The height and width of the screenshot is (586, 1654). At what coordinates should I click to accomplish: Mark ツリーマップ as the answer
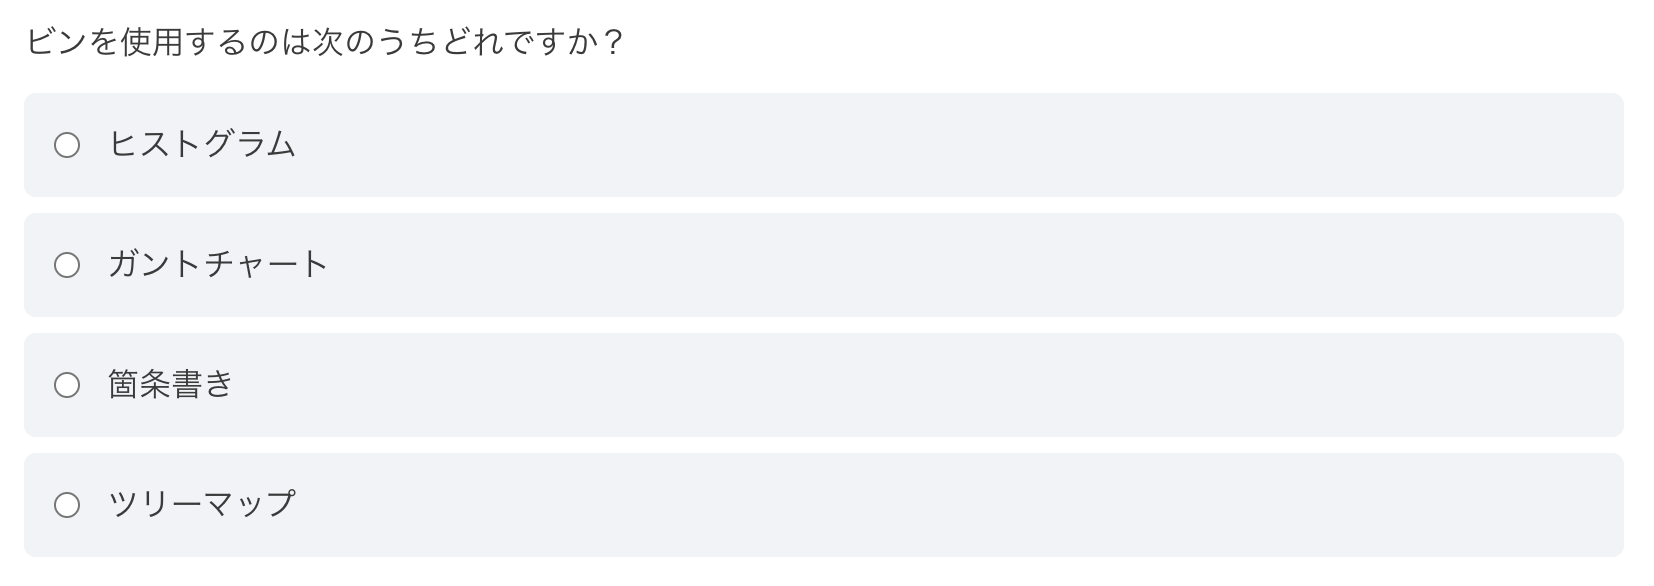(x=67, y=505)
